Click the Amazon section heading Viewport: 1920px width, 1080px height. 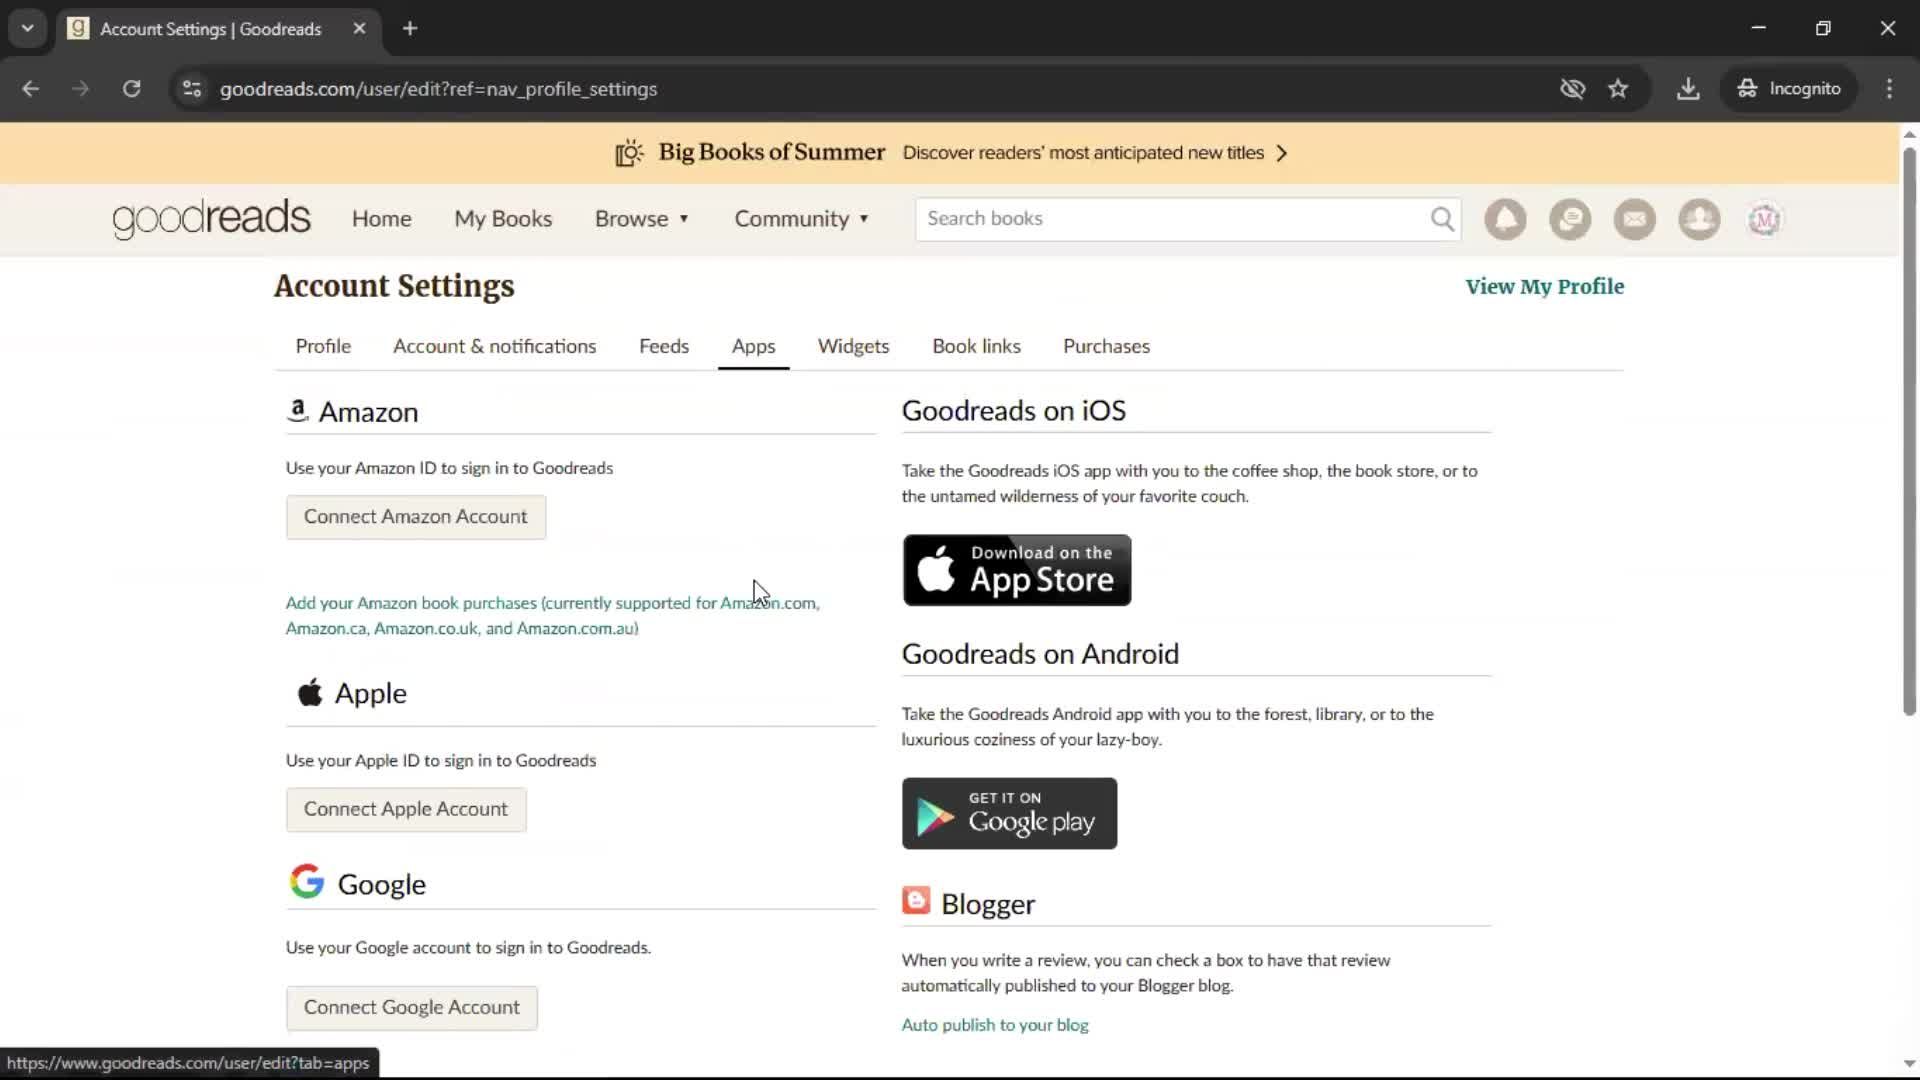tap(368, 412)
